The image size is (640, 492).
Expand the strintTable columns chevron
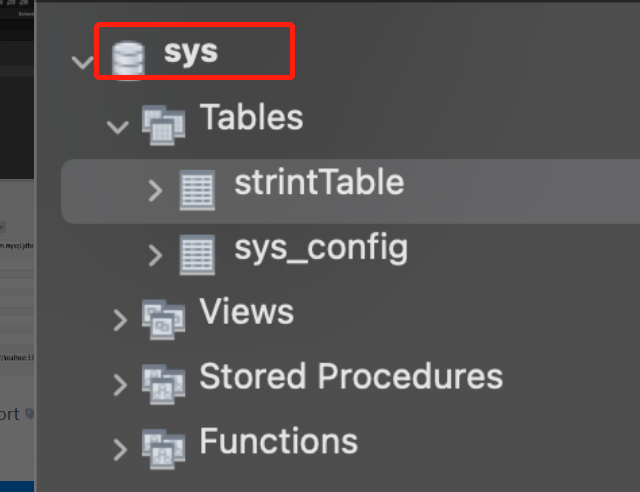[x=155, y=190]
